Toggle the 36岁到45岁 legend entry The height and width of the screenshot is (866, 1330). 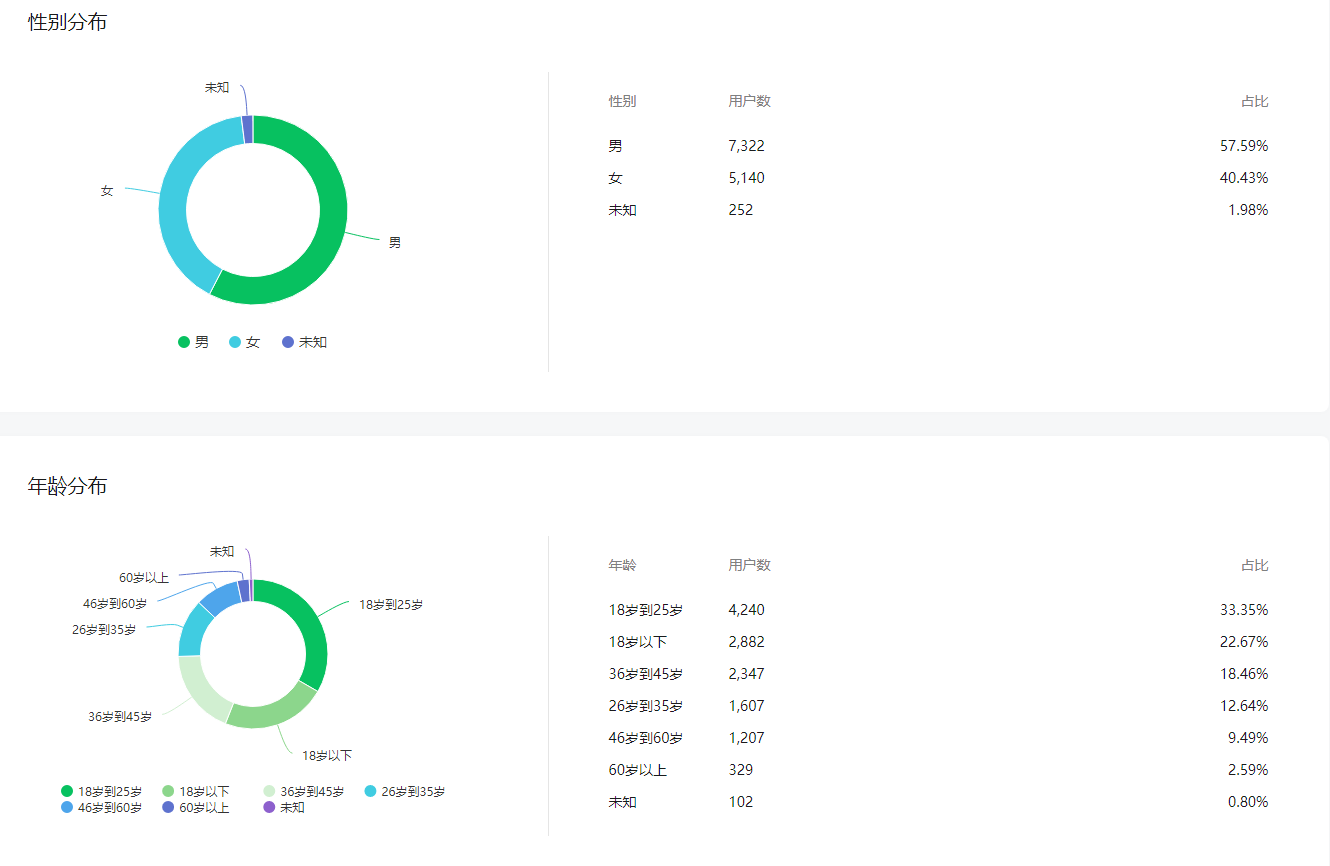click(304, 791)
